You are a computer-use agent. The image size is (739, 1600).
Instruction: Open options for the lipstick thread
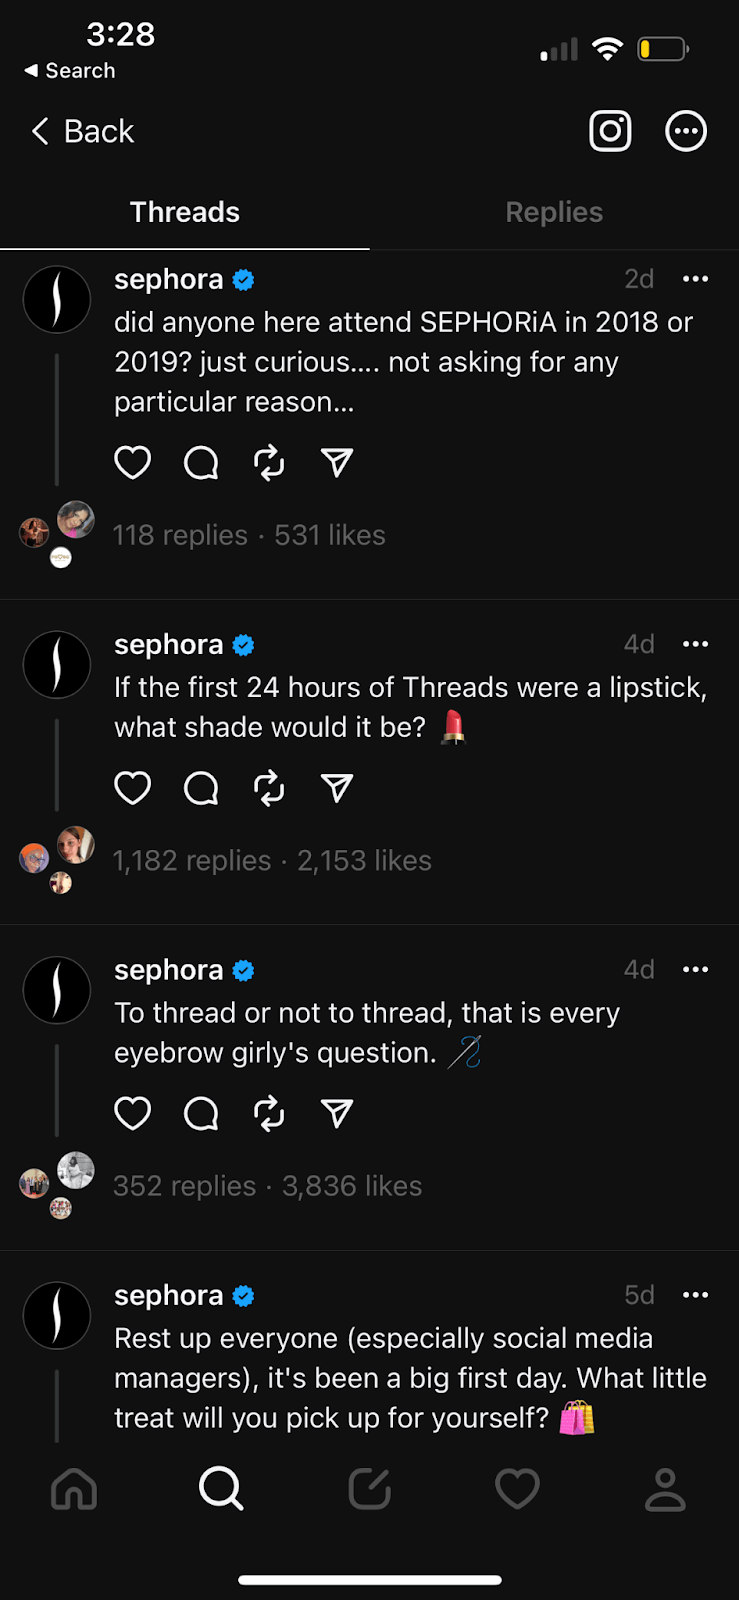click(695, 644)
